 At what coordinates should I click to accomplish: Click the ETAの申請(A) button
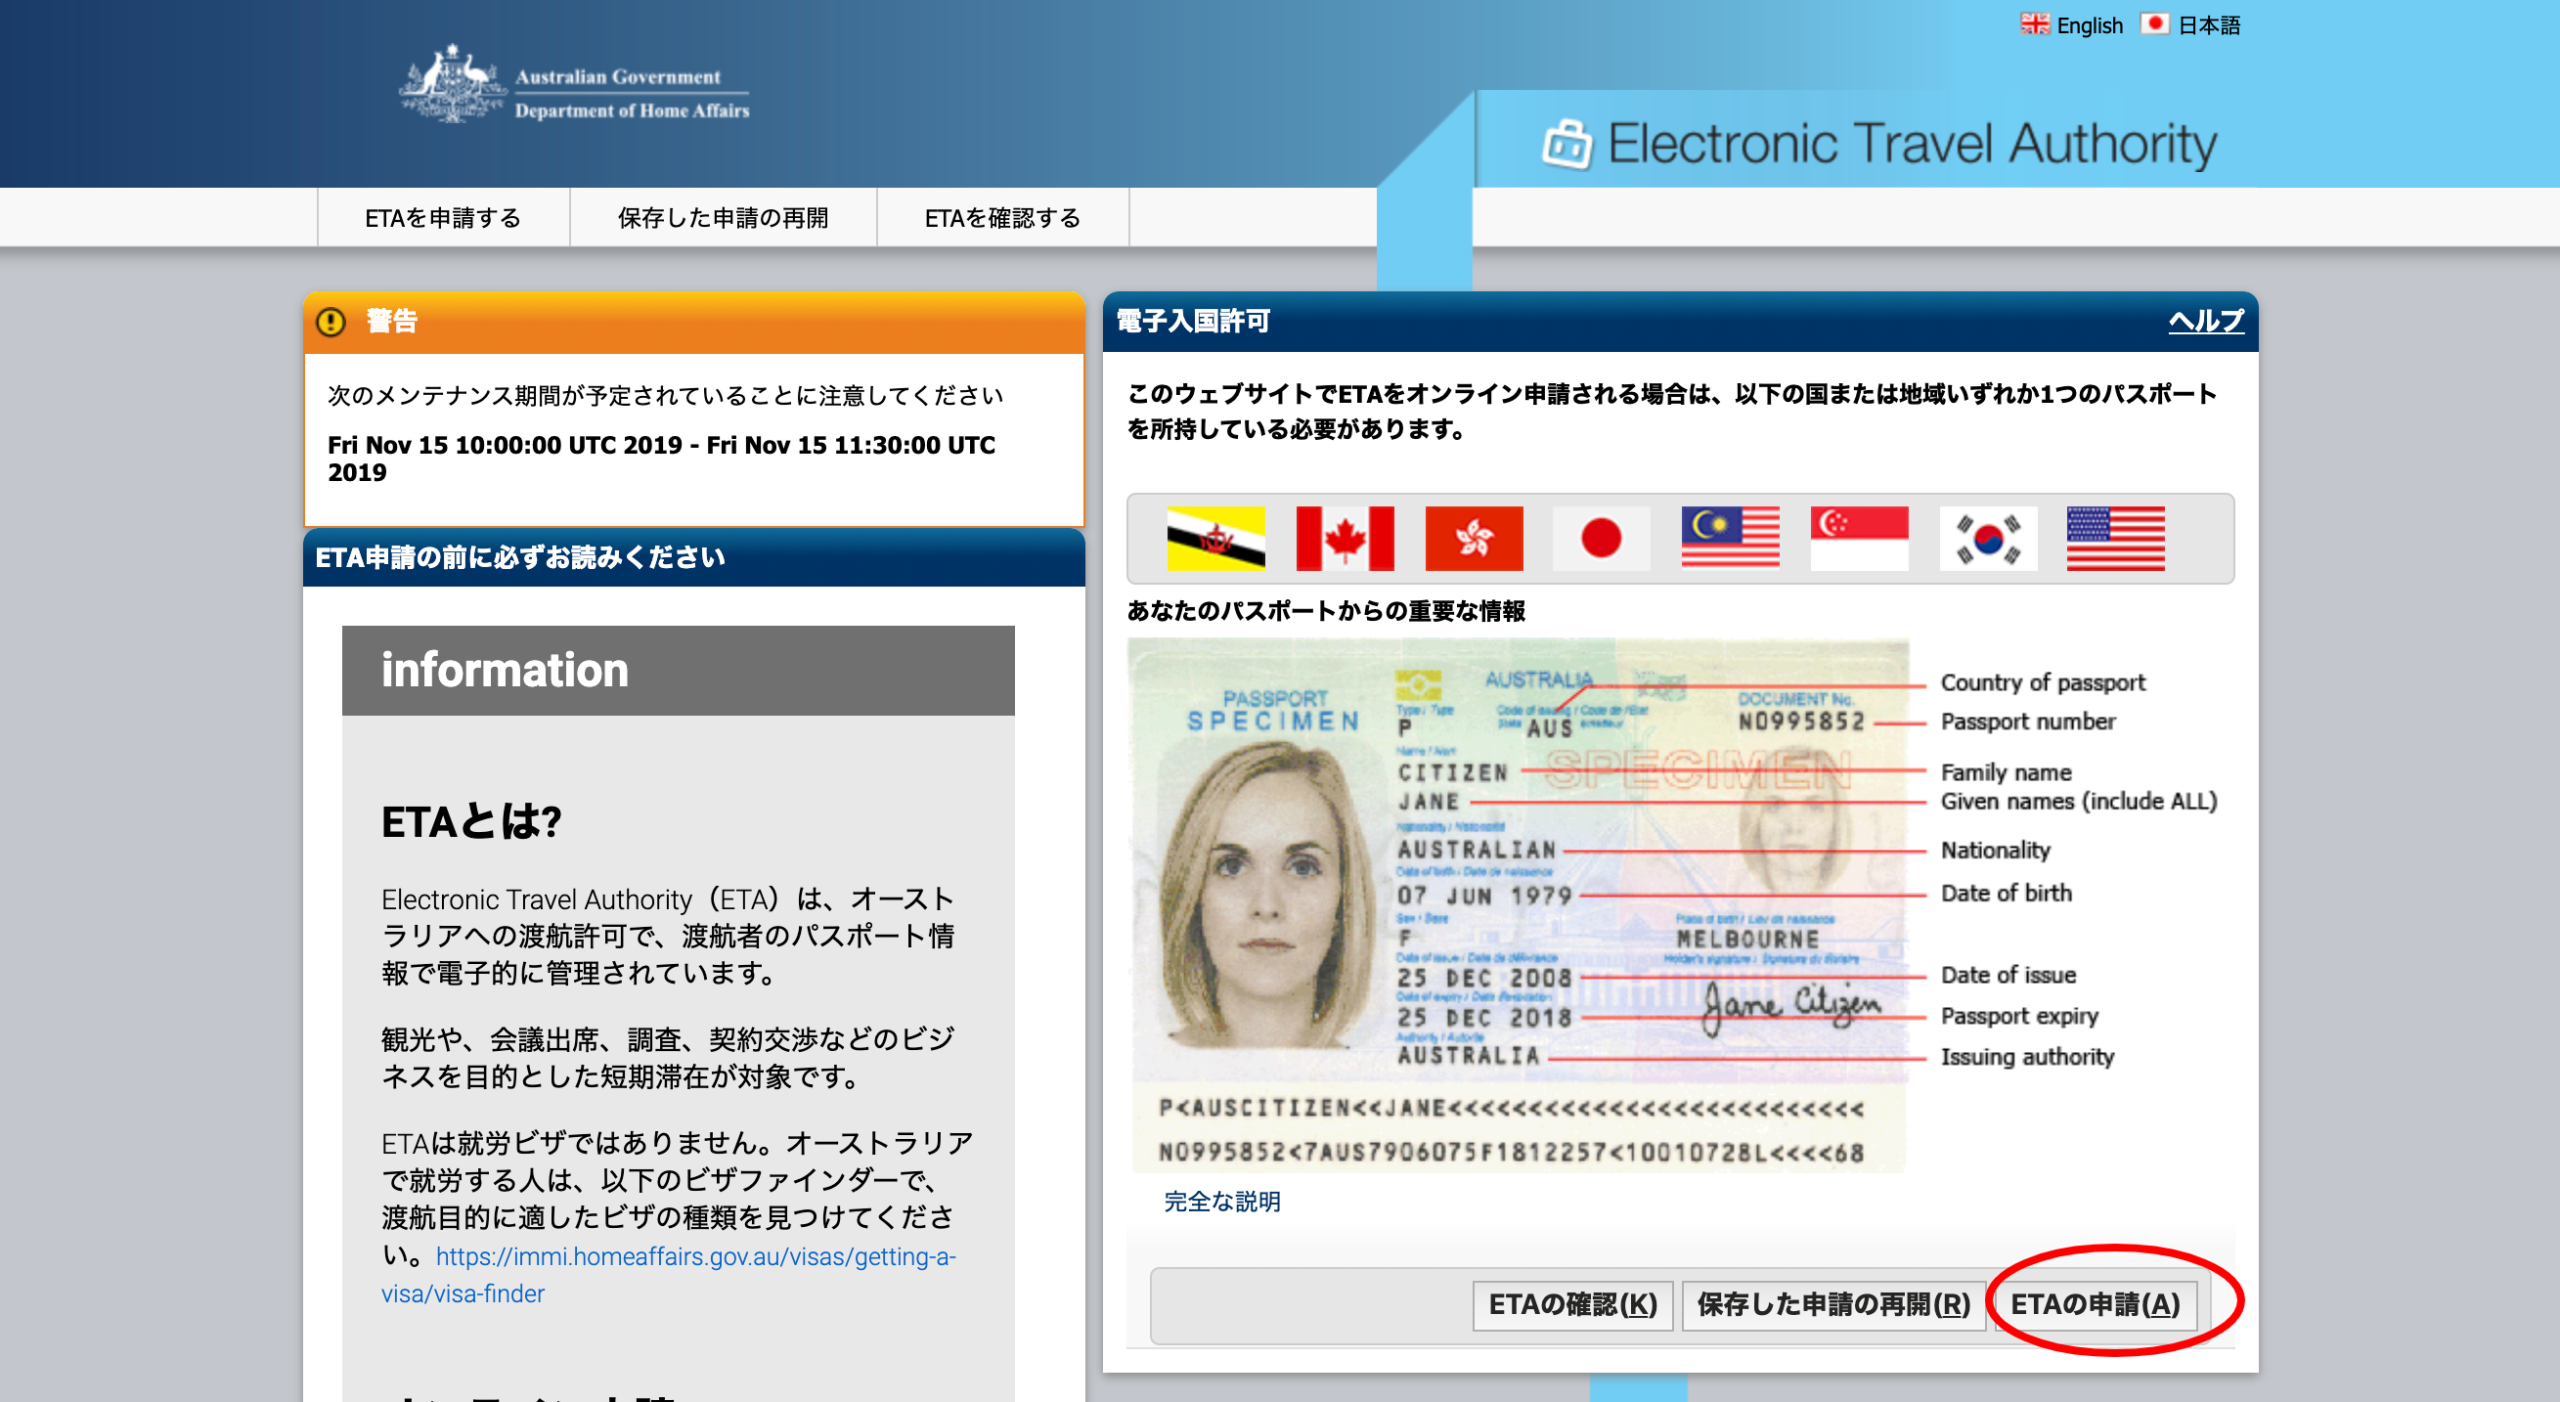[x=2096, y=1305]
